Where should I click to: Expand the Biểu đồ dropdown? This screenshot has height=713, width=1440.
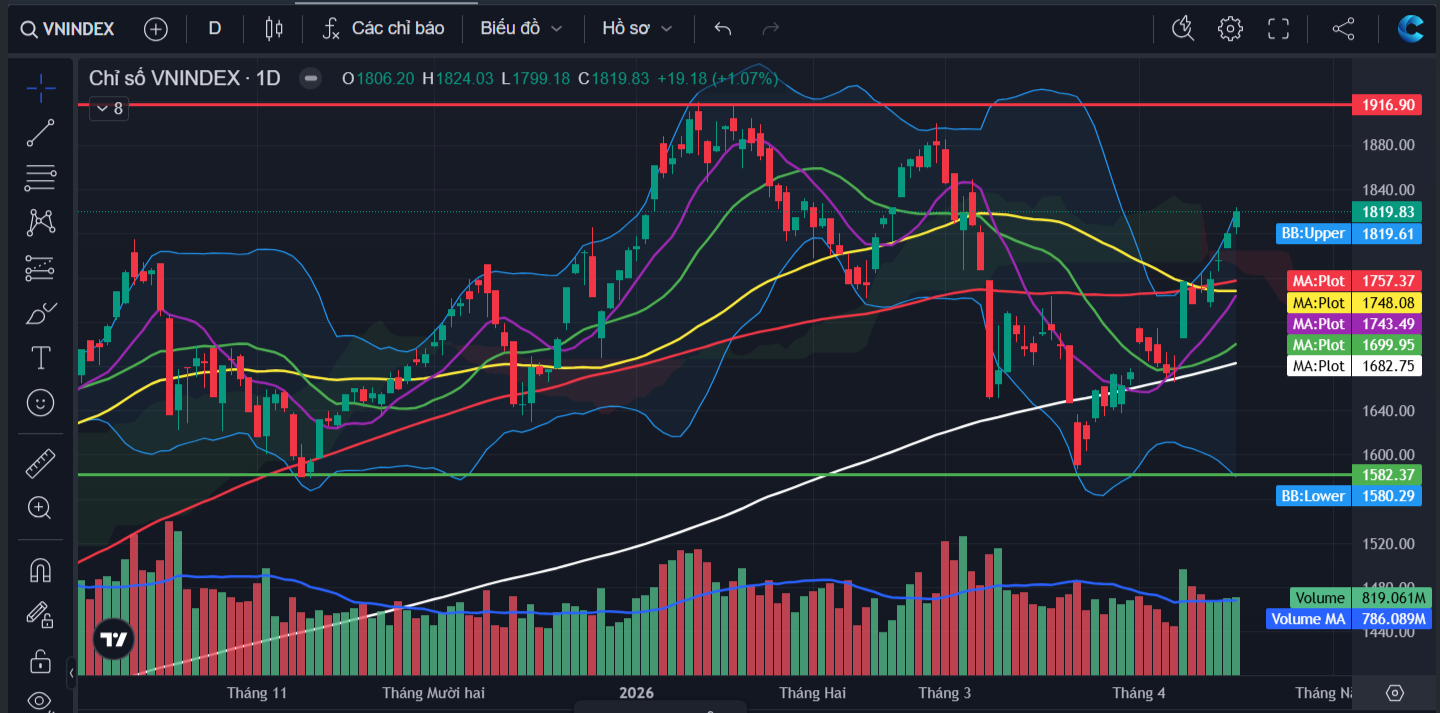click(521, 29)
